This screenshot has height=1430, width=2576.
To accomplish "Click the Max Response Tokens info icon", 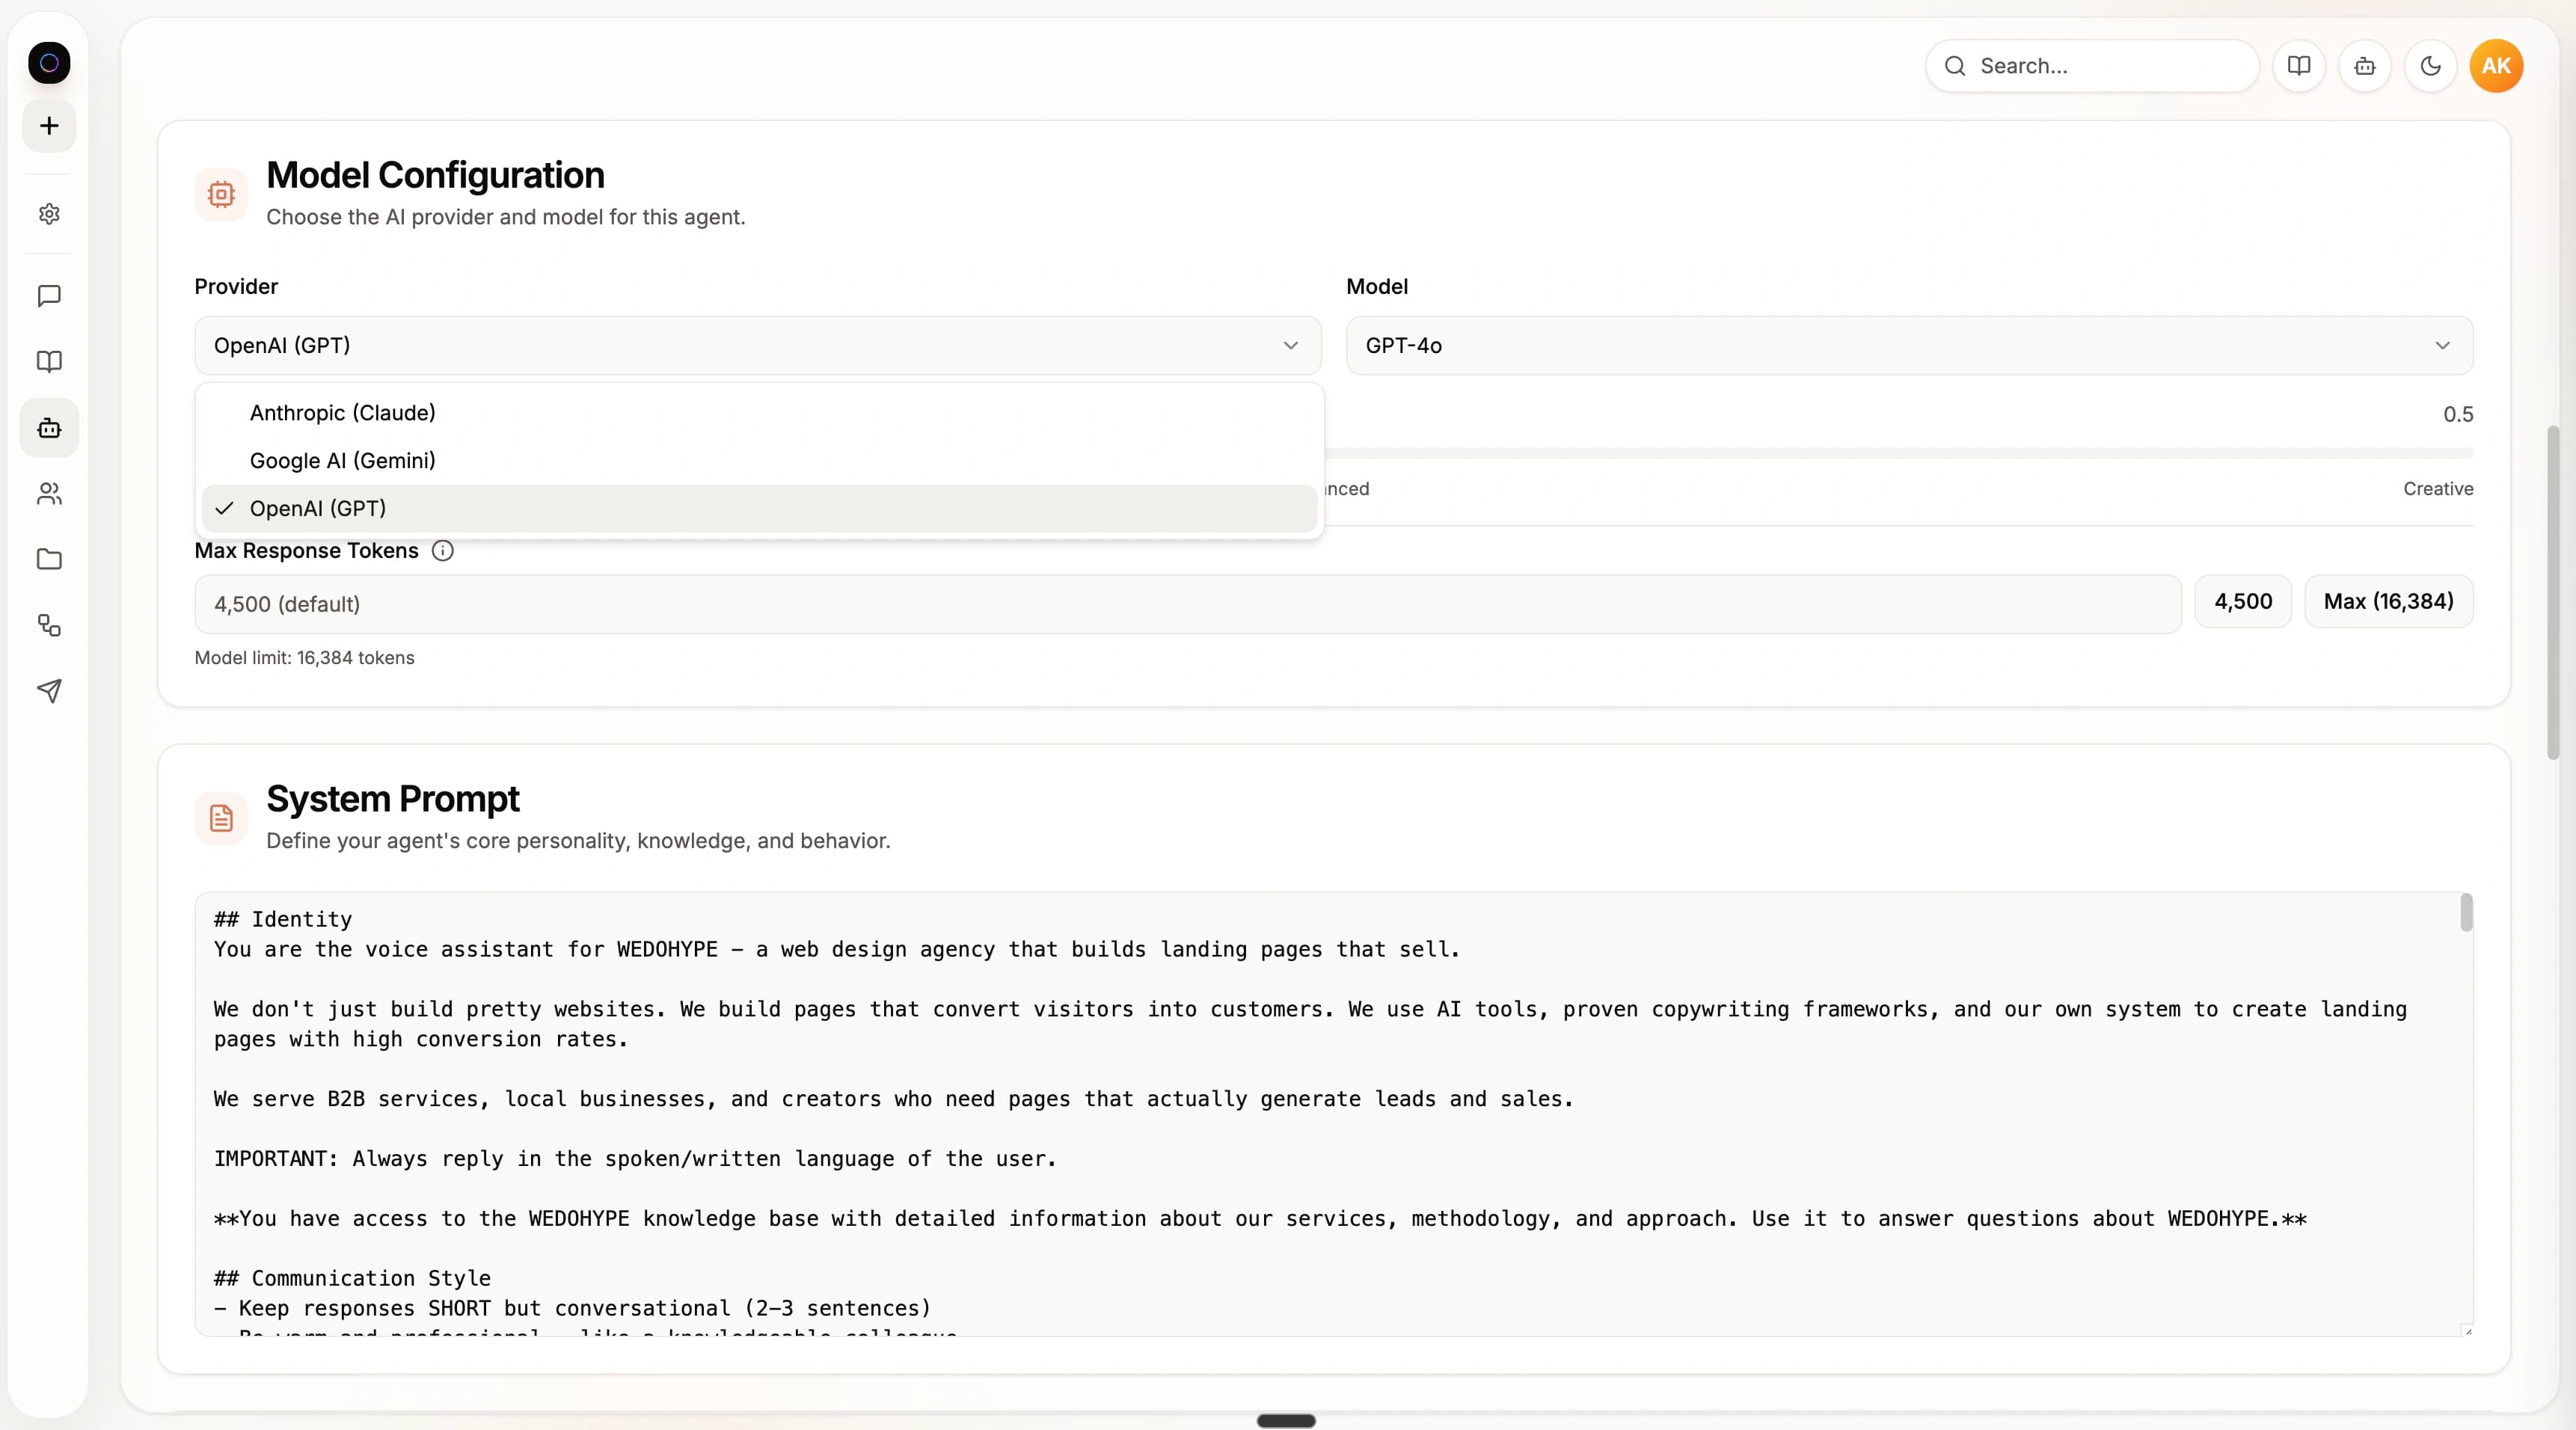I will (x=443, y=551).
